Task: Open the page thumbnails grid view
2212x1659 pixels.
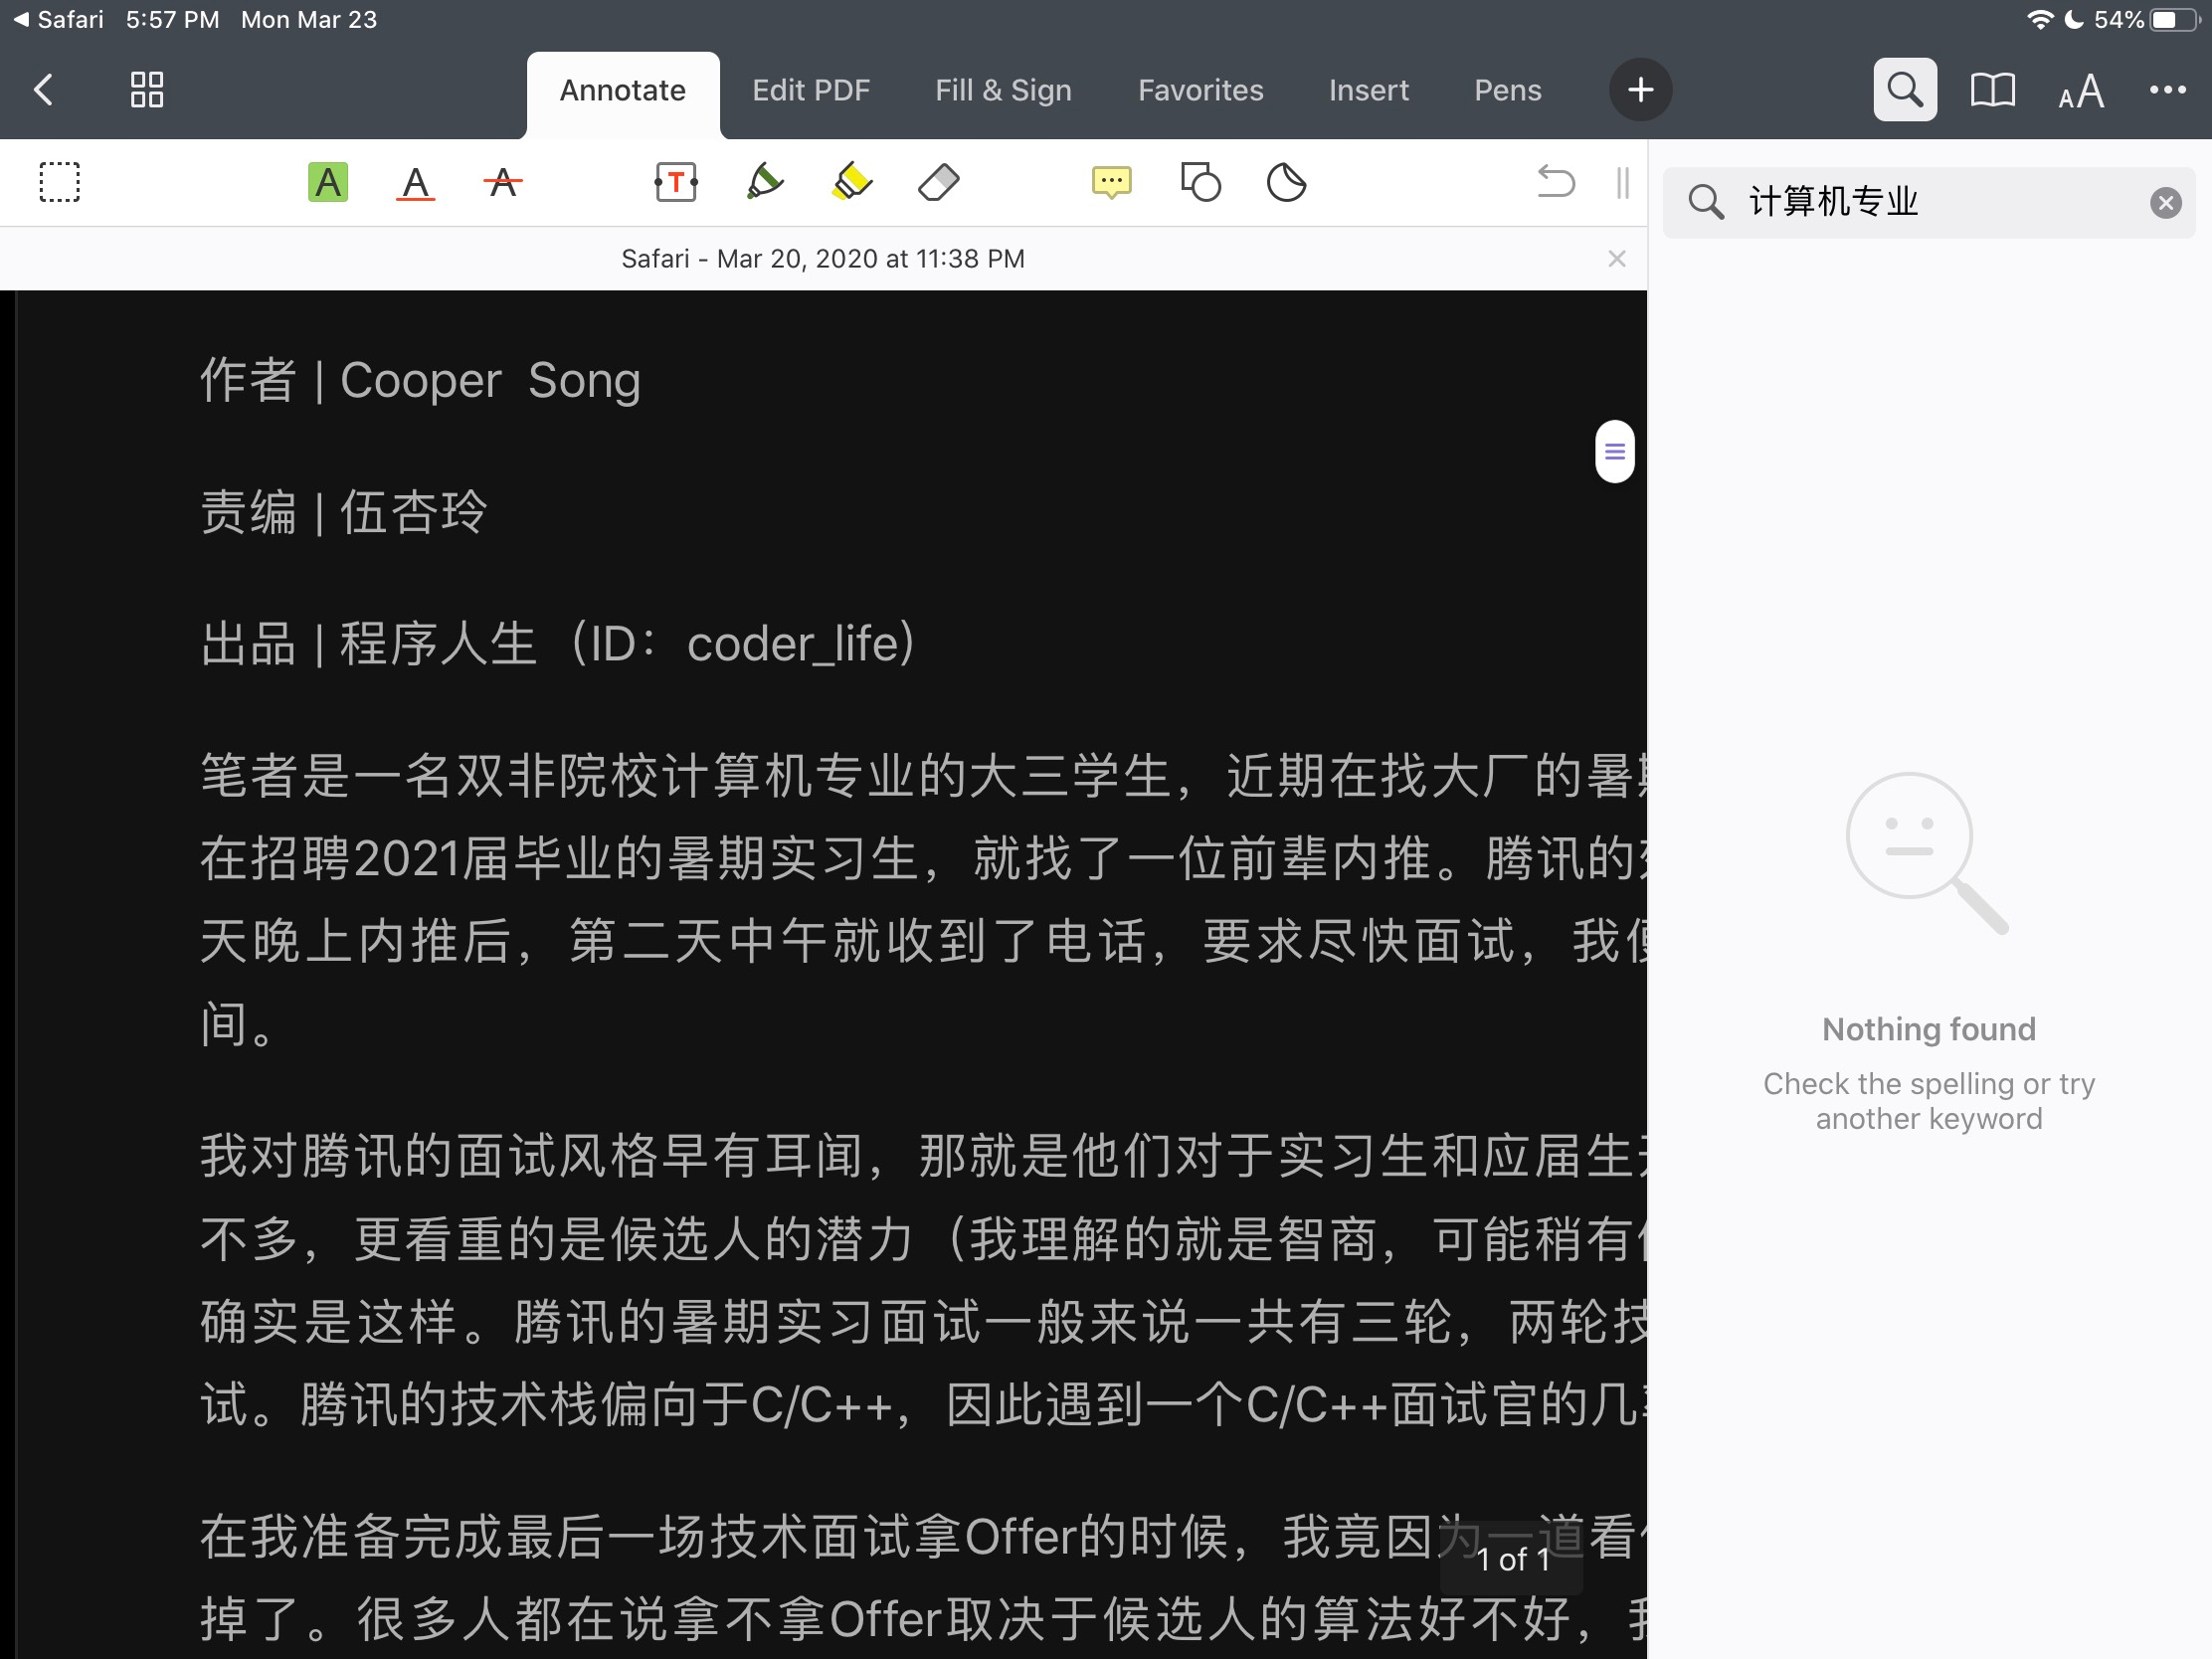Action: tap(147, 91)
